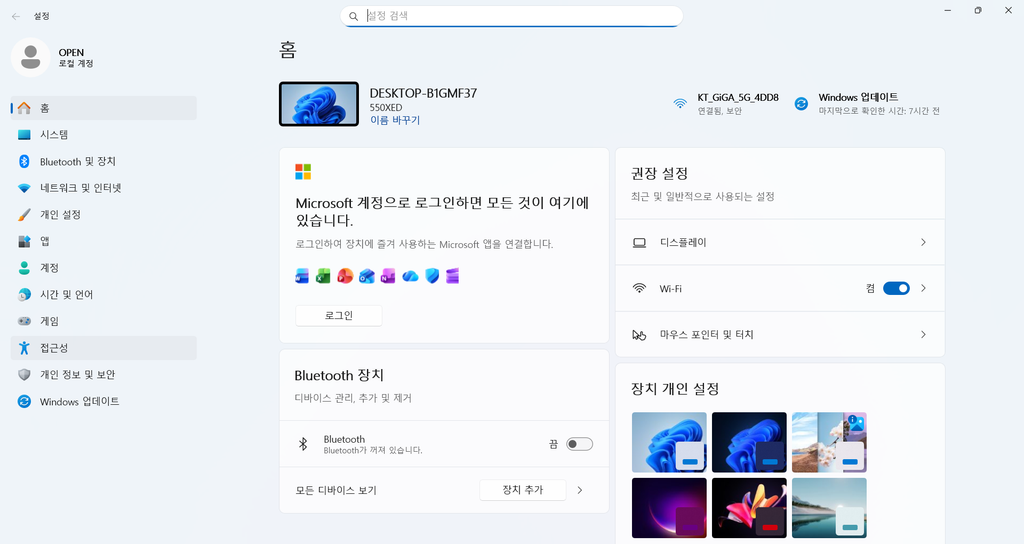This screenshot has width=1024, height=544.
Task: Click the OneDrive cloud icon
Action: point(410,276)
